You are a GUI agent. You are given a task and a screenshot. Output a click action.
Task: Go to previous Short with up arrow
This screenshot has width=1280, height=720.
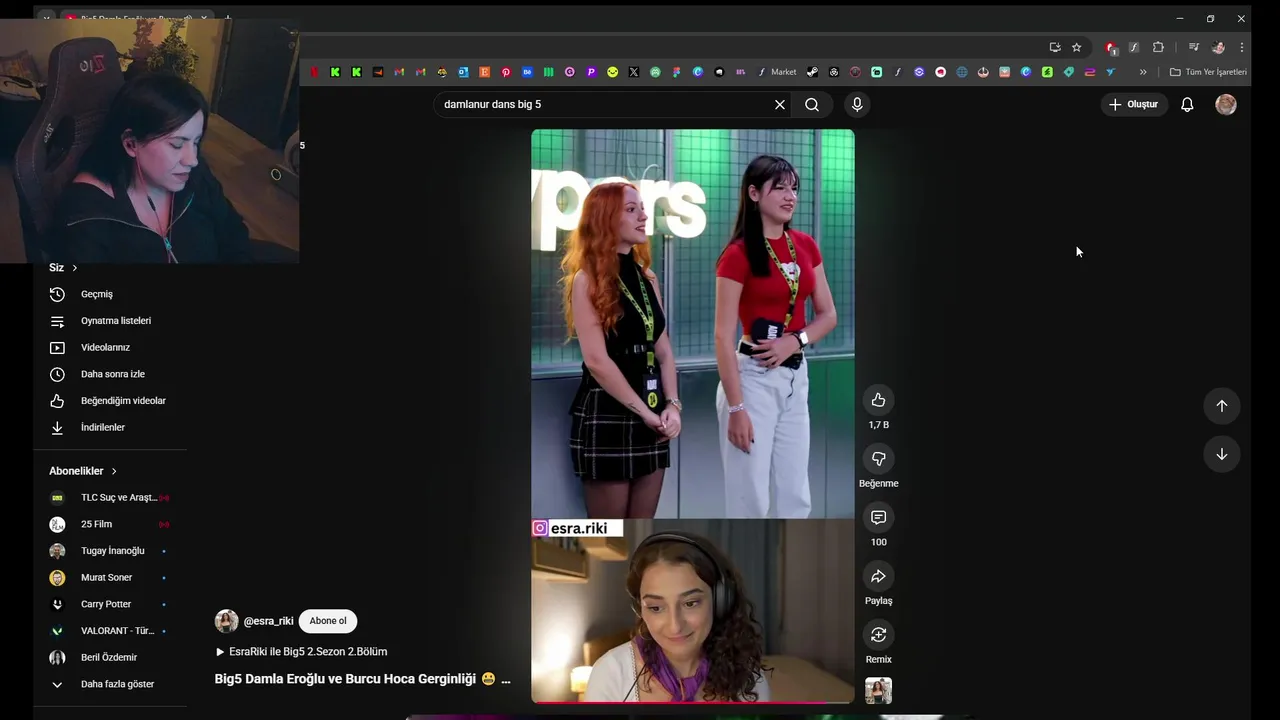[x=1221, y=406]
